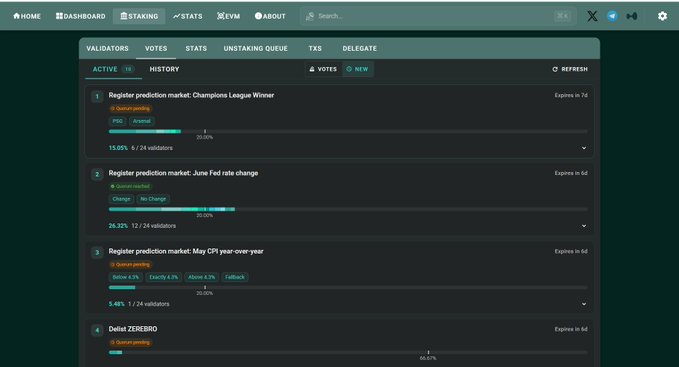
Task: Click the Champions League Winner progress bar
Action: click(348, 131)
